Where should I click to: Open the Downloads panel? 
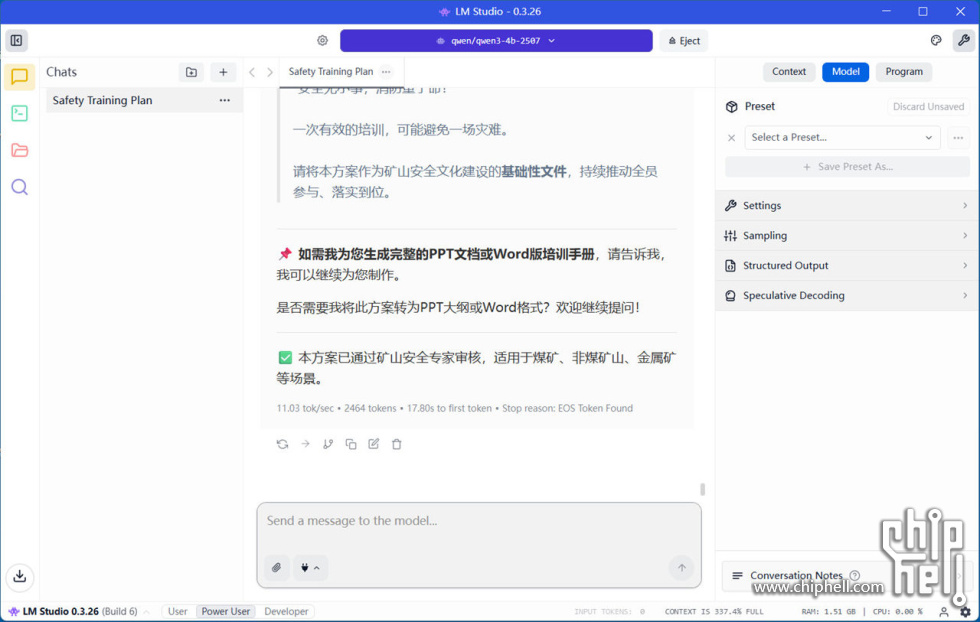pyautogui.click(x=19, y=576)
